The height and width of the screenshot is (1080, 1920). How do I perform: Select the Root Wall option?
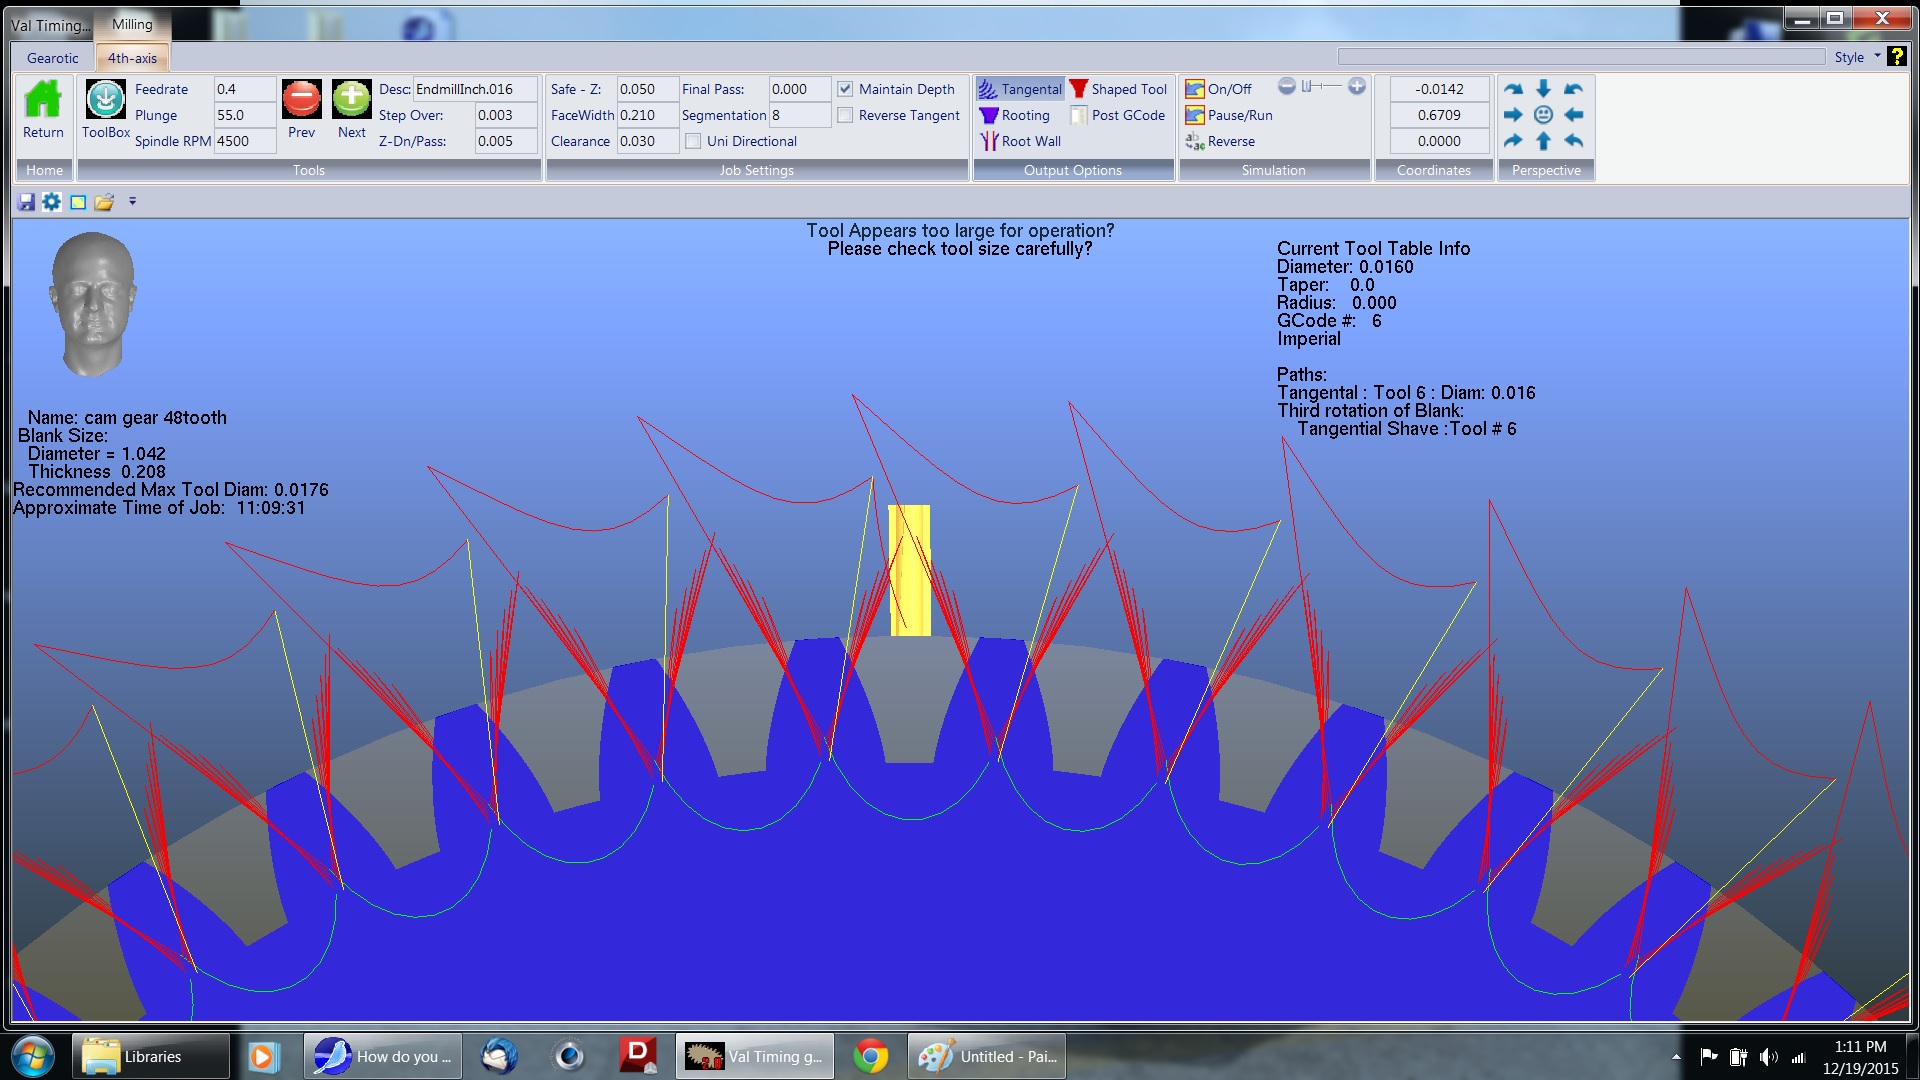pyautogui.click(x=1020, y=141)
